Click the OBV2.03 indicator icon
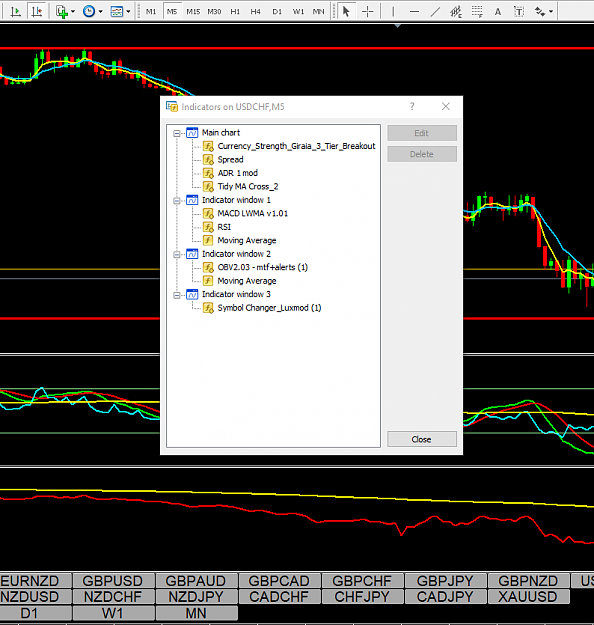The width and height of the screenshot is (594, 625). 208,267
